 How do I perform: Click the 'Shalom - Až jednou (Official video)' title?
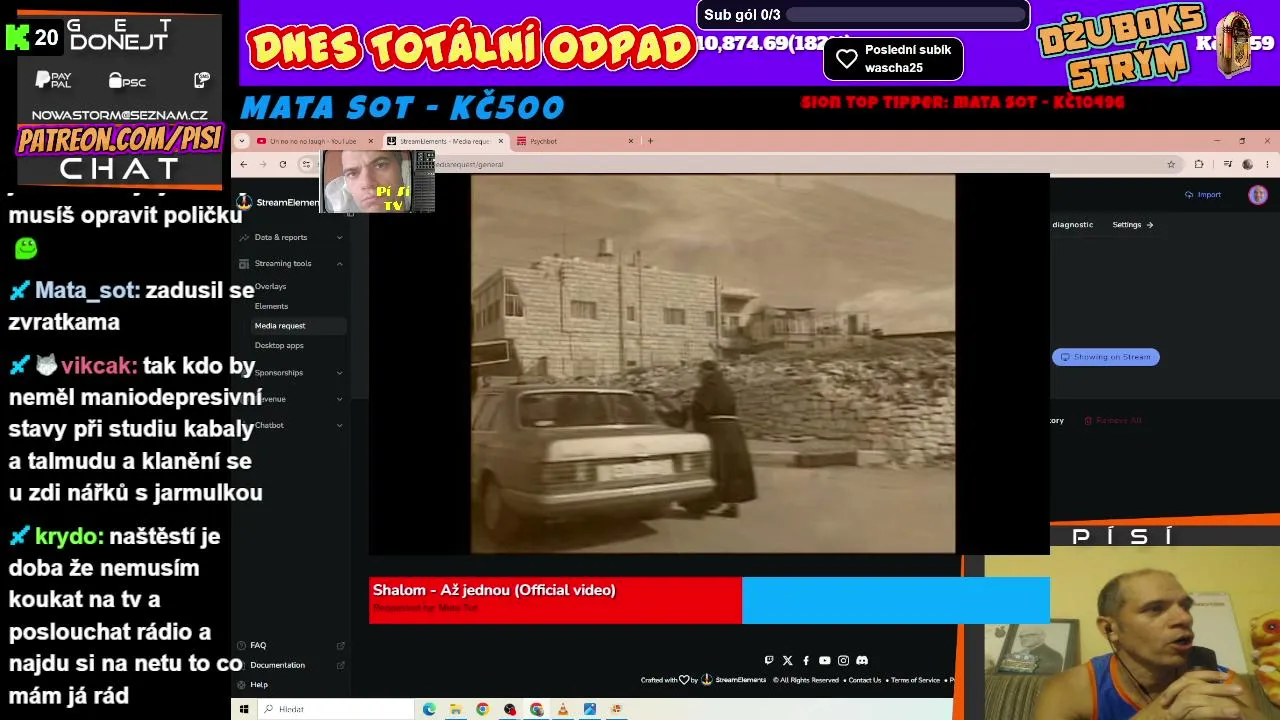494,590
